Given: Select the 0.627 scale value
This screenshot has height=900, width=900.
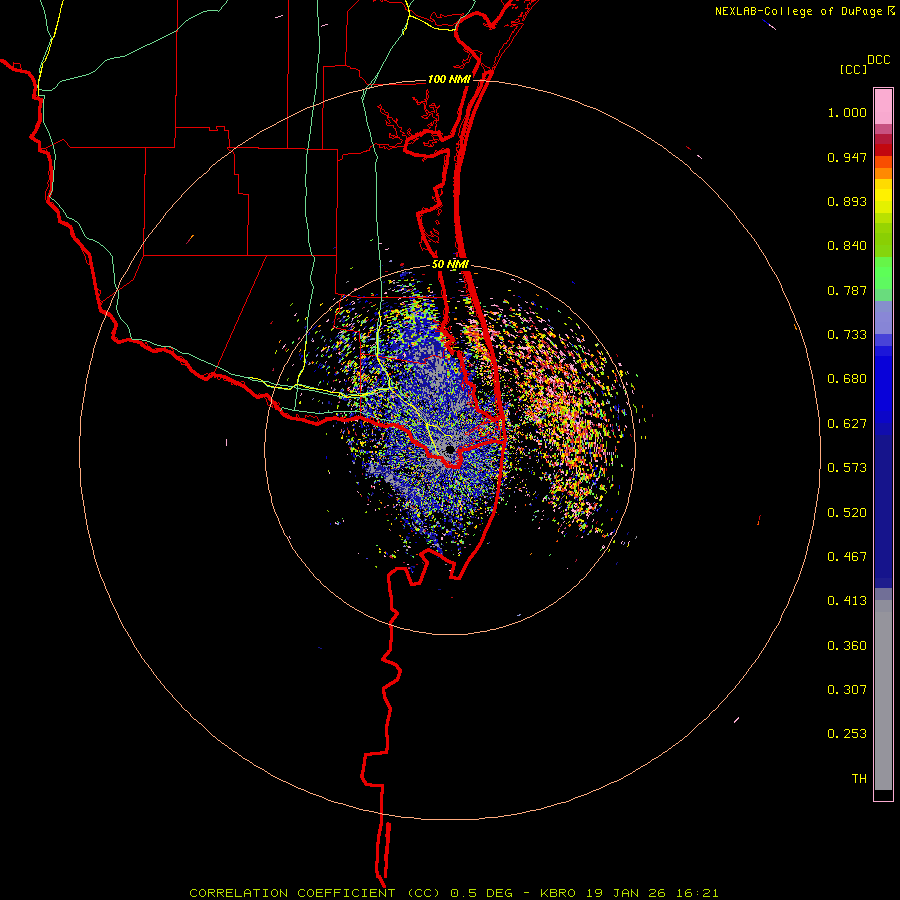Looking at the screenshot, I should click(x=847, y=424).
